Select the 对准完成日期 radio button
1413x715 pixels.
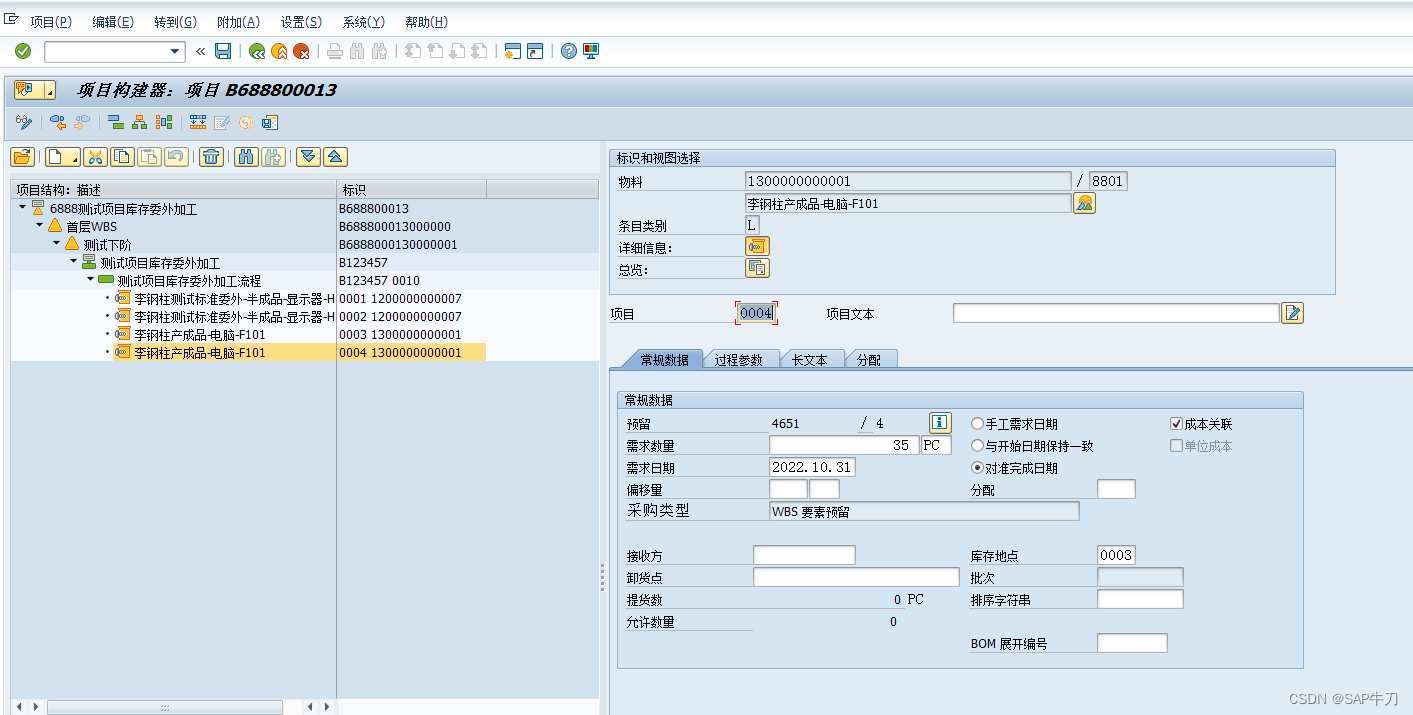click(x=978, y=468)
